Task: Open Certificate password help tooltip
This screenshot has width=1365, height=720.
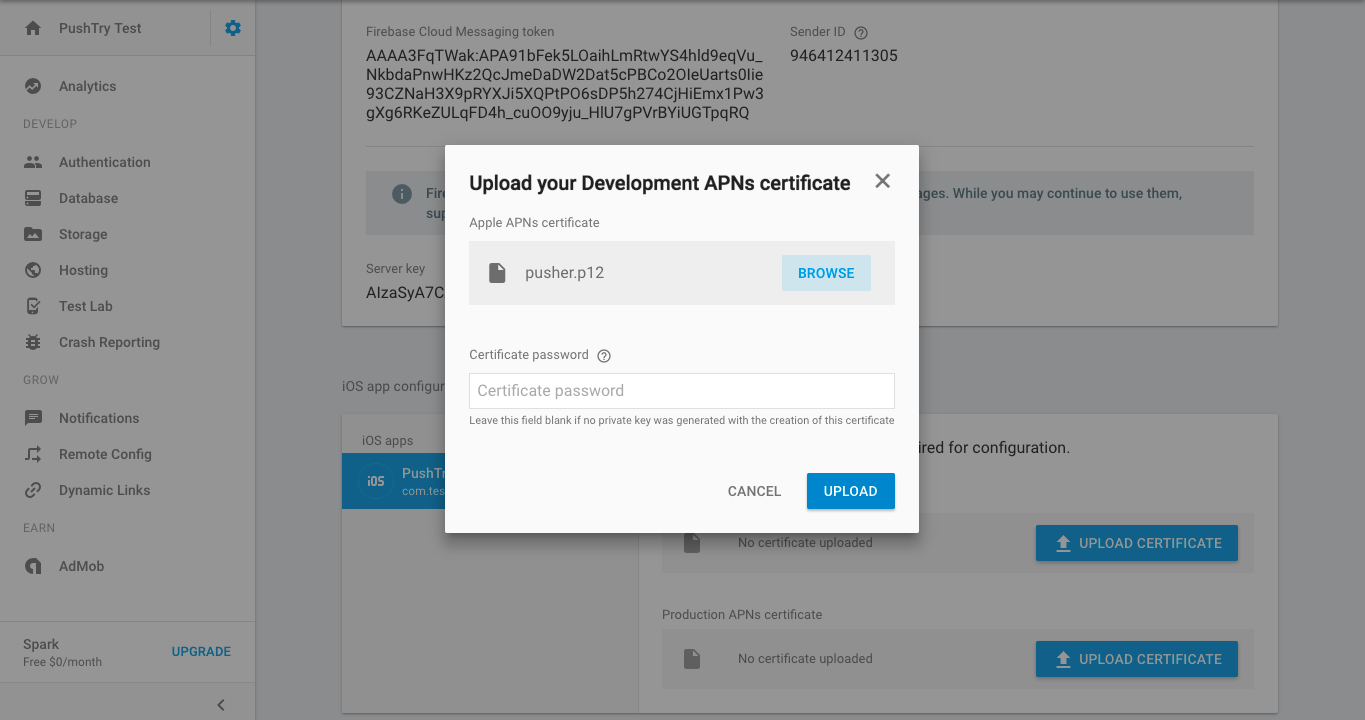Action: (x=604, y=356)
